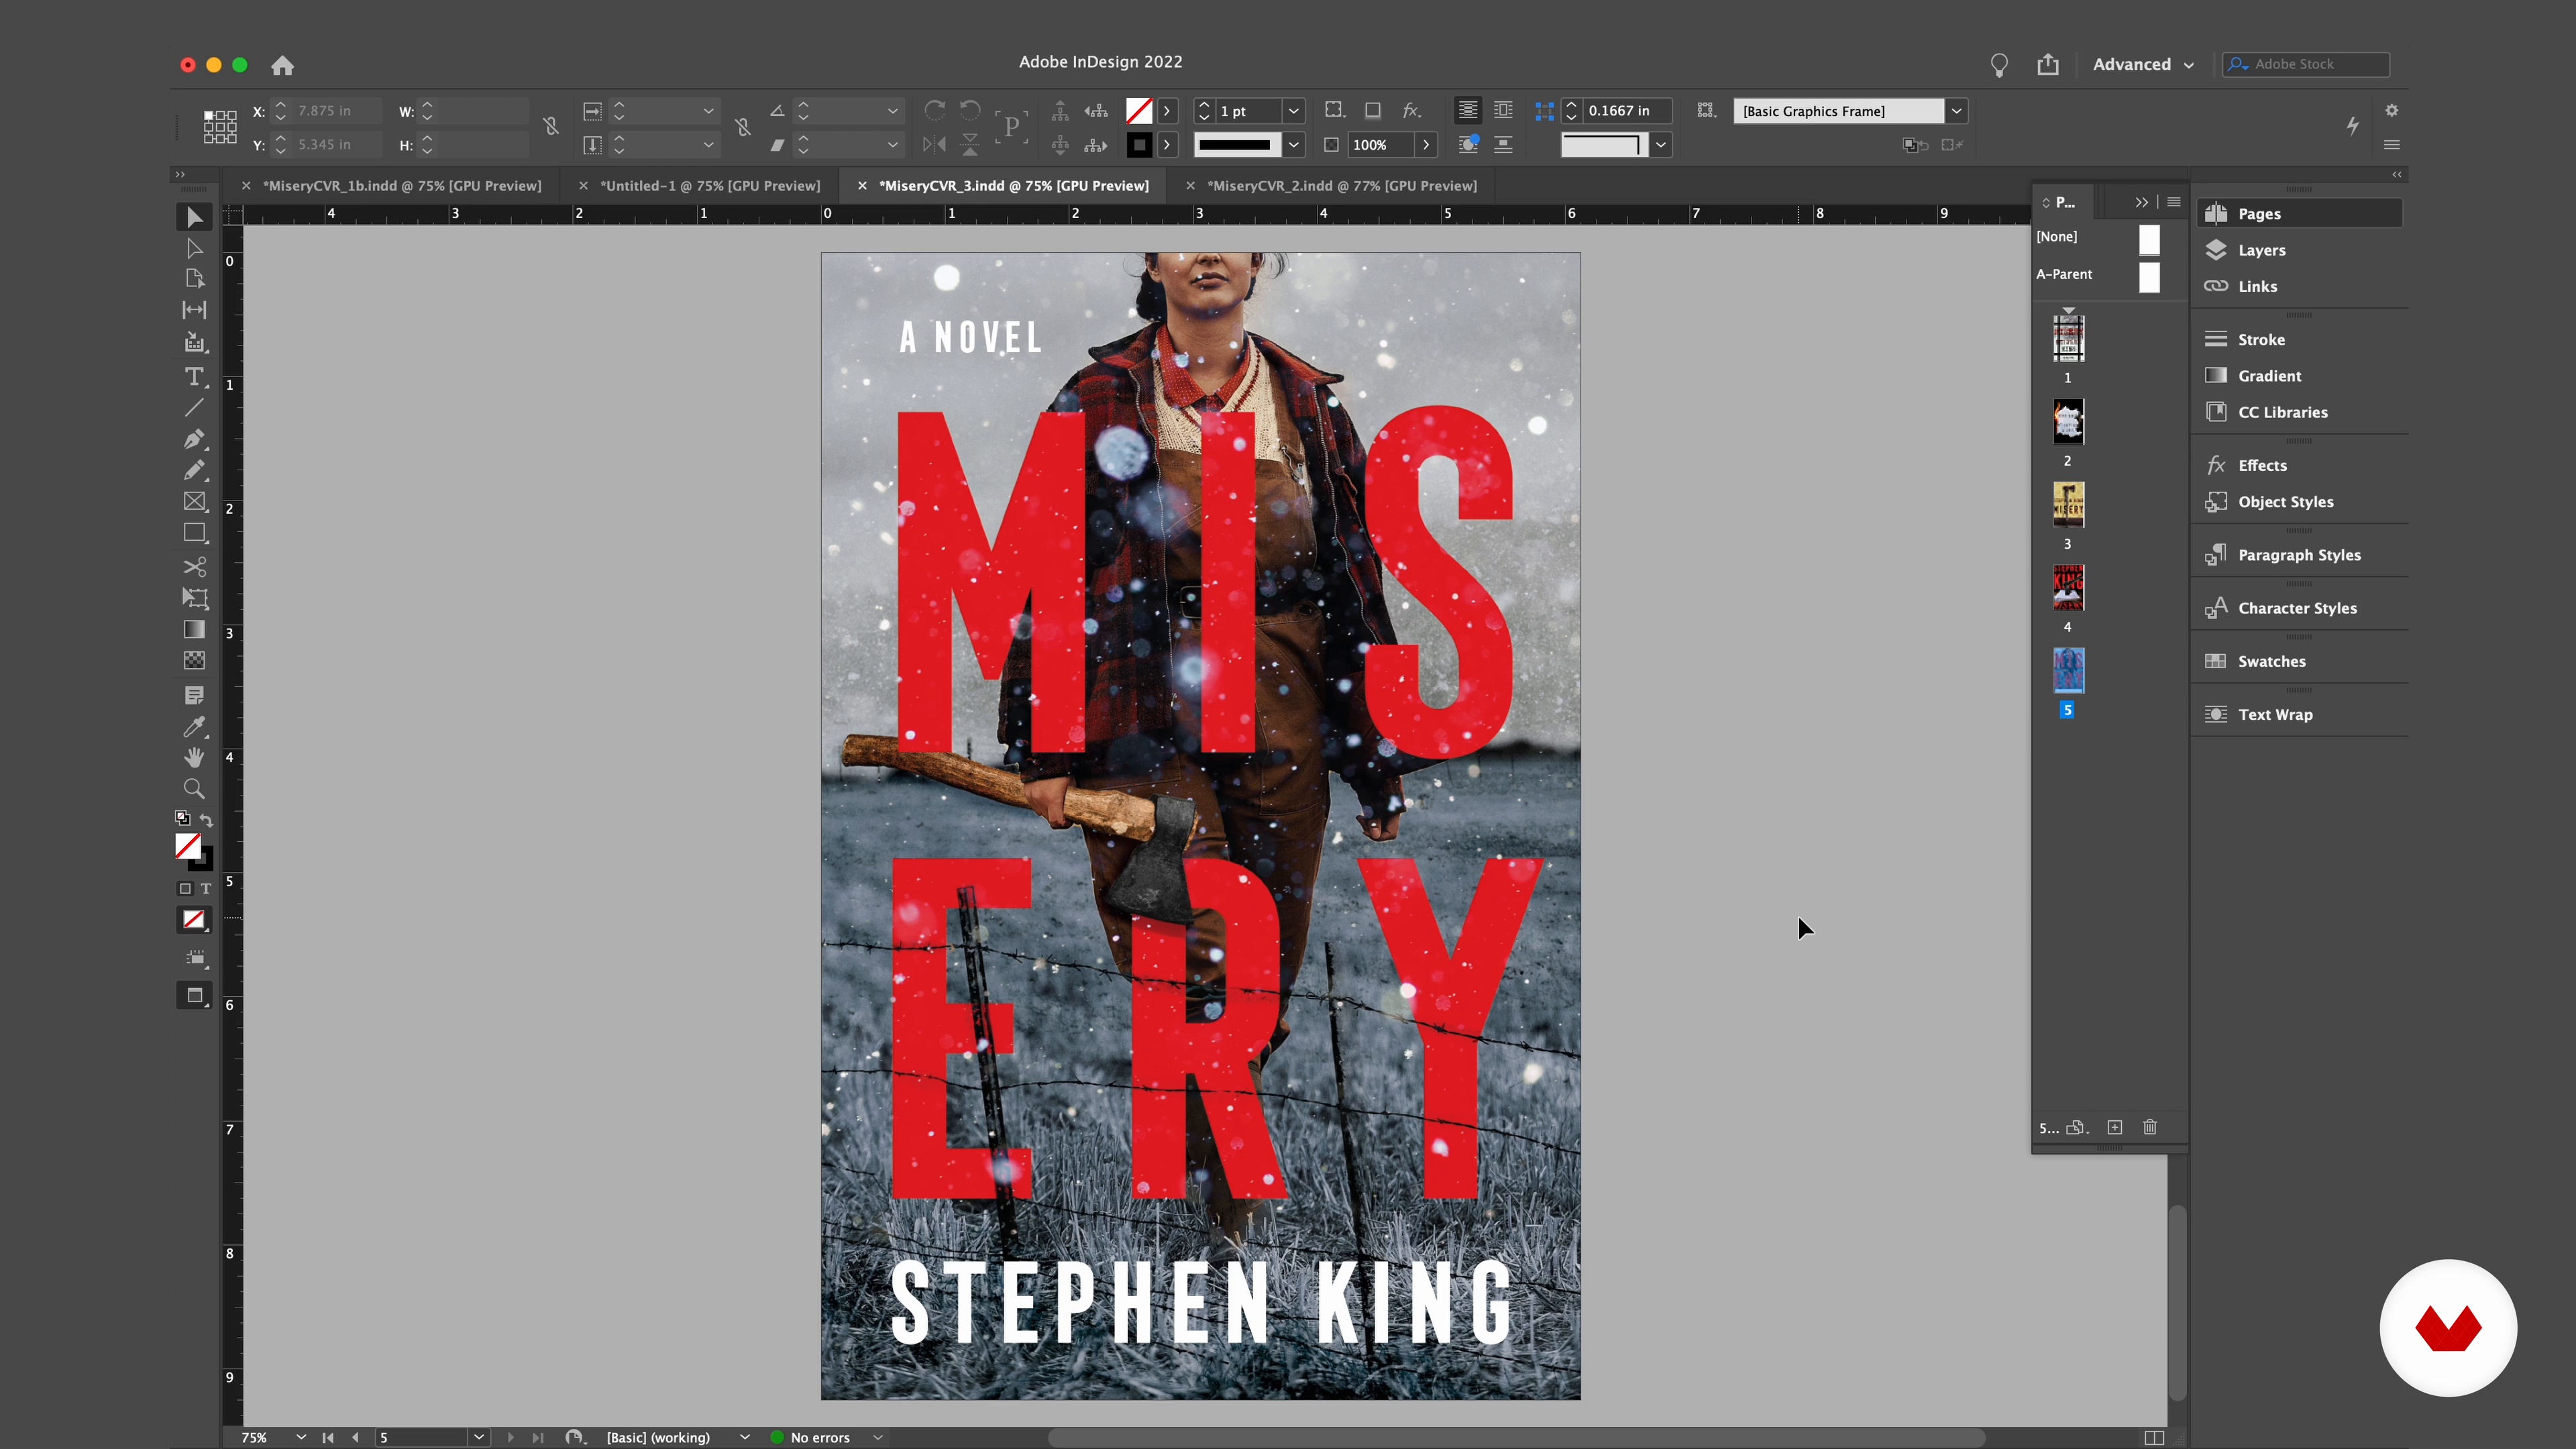
Task: Click the reference point locator grid
Action: tap(220, 127)
